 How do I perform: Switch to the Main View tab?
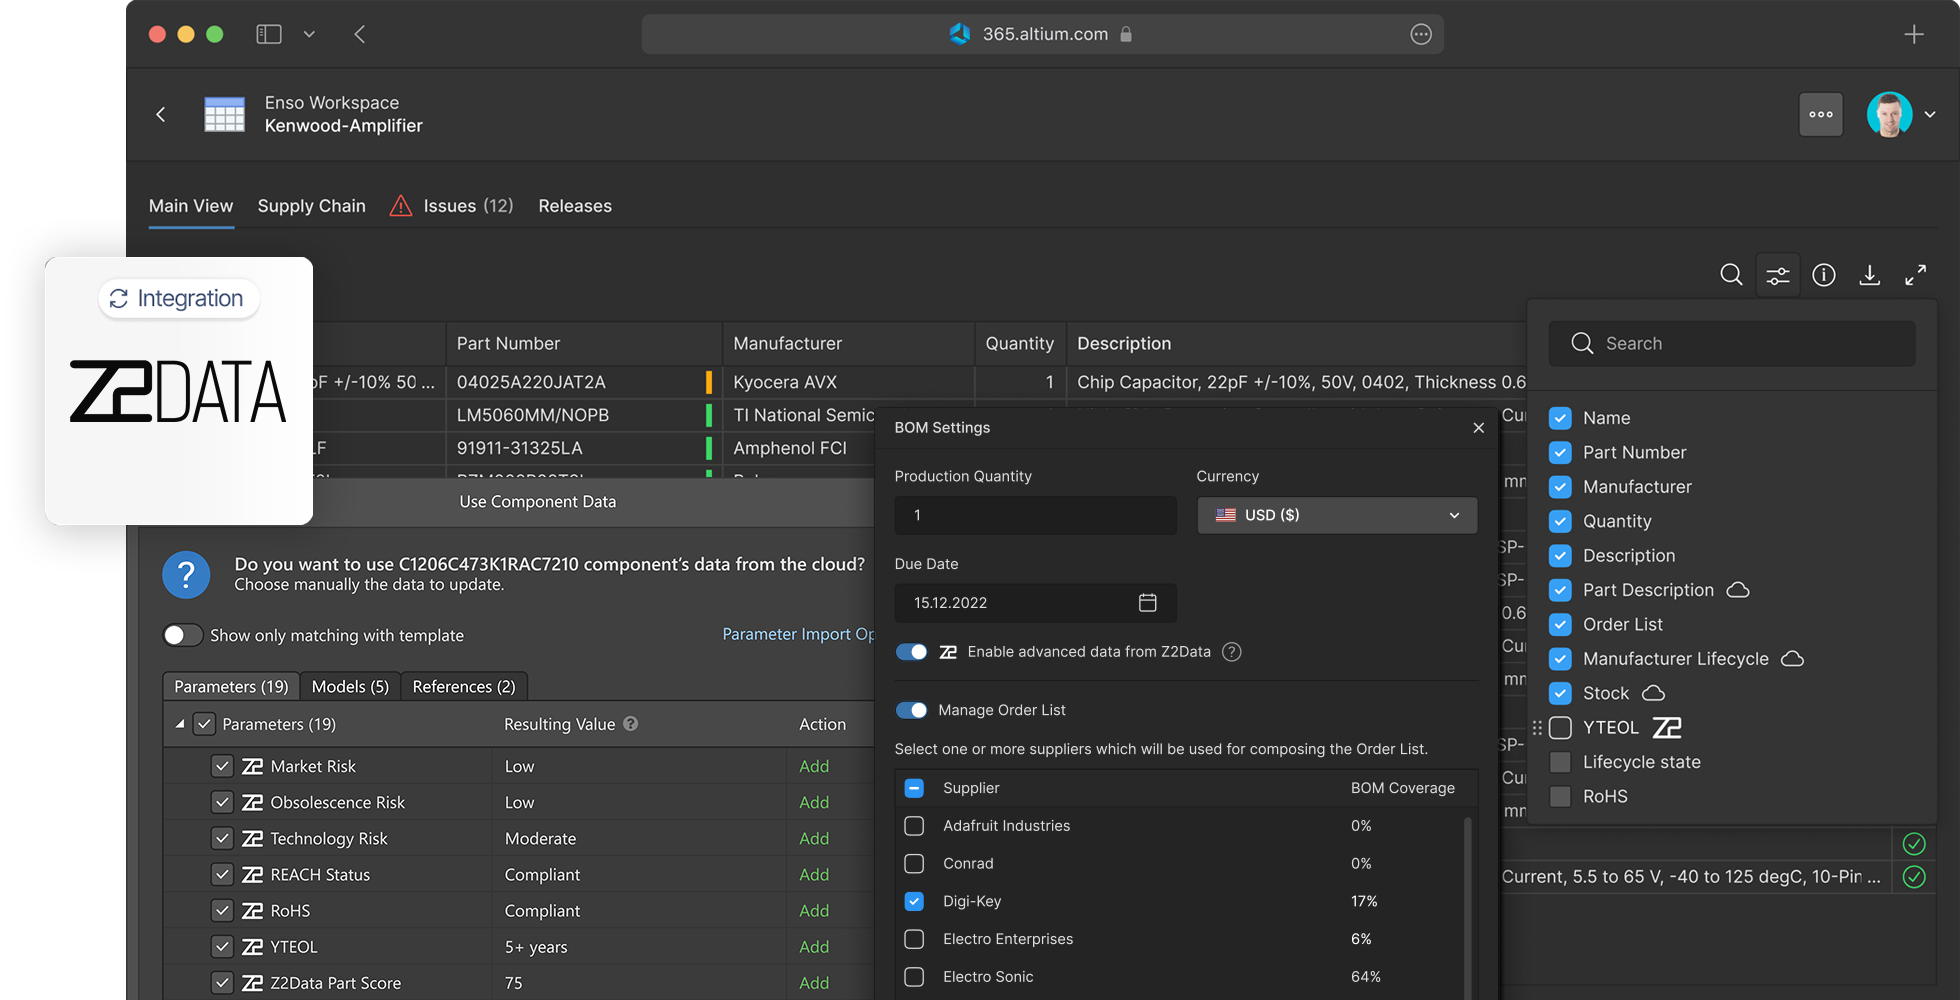[191, 206]
